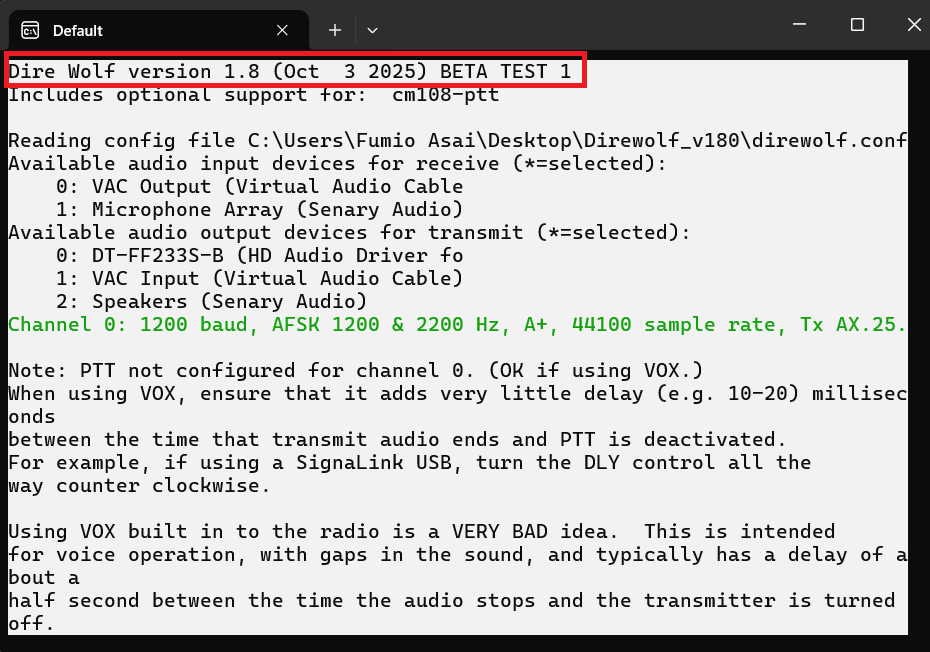
Task: Click 'For example, if using a SignaLink USB' line
Action: point(409,463)
